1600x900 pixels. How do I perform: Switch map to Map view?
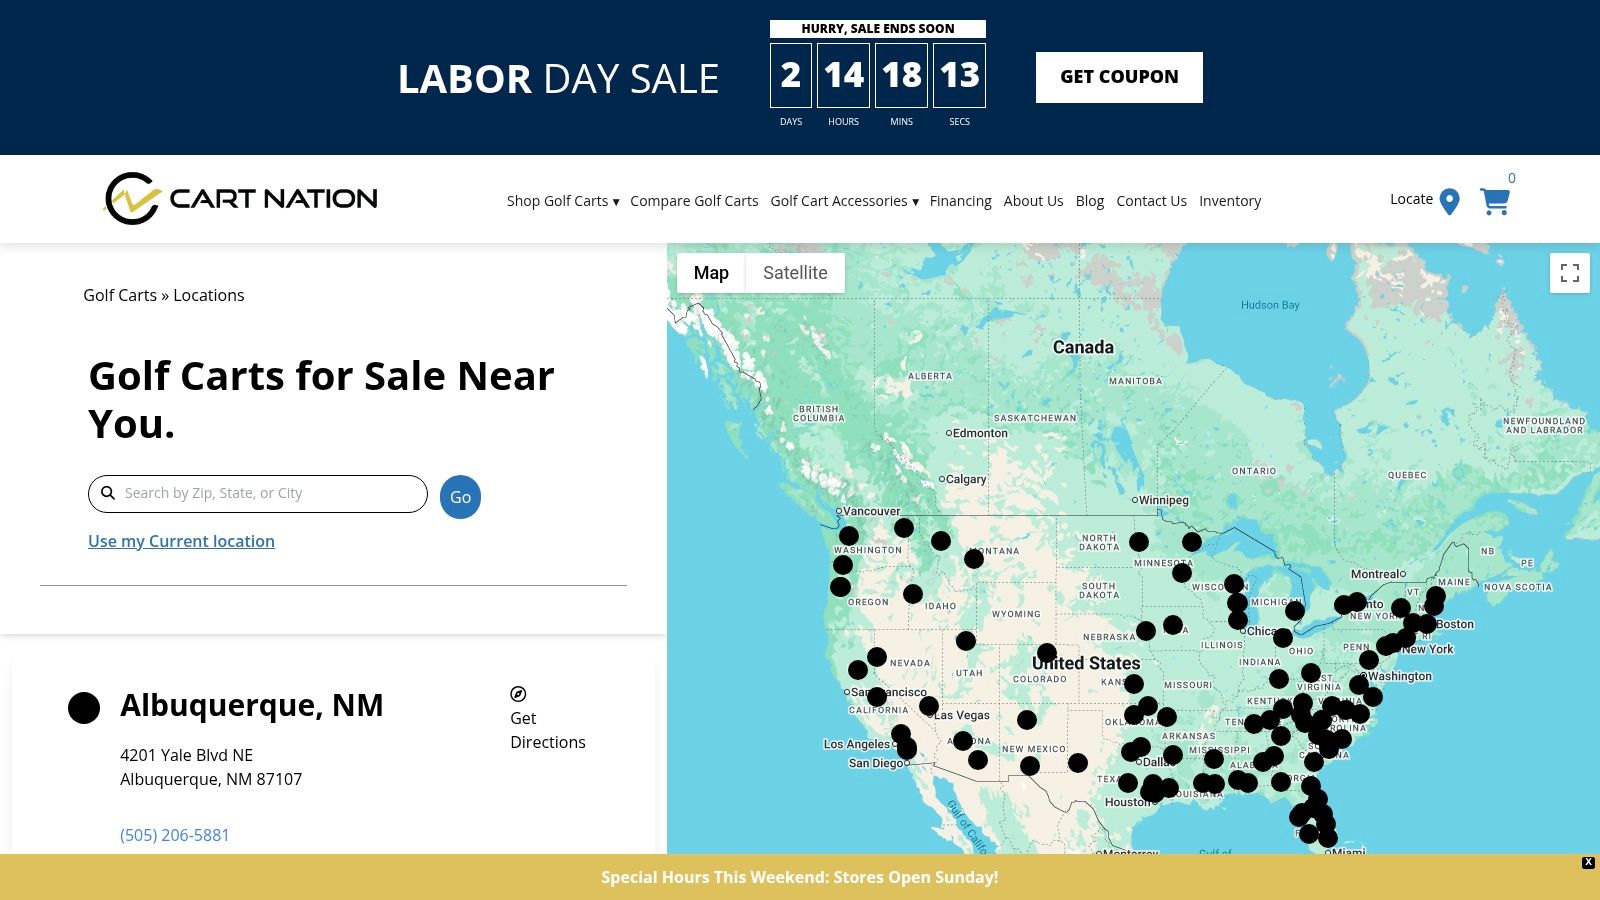[711, 273]
